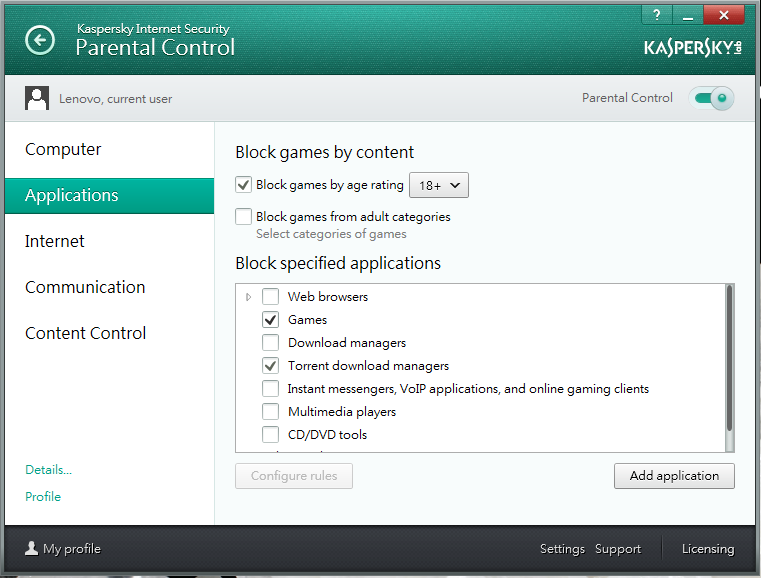Switch to the Internet section
The height and width of the screenshot is (578, 761).
[55, 242]
